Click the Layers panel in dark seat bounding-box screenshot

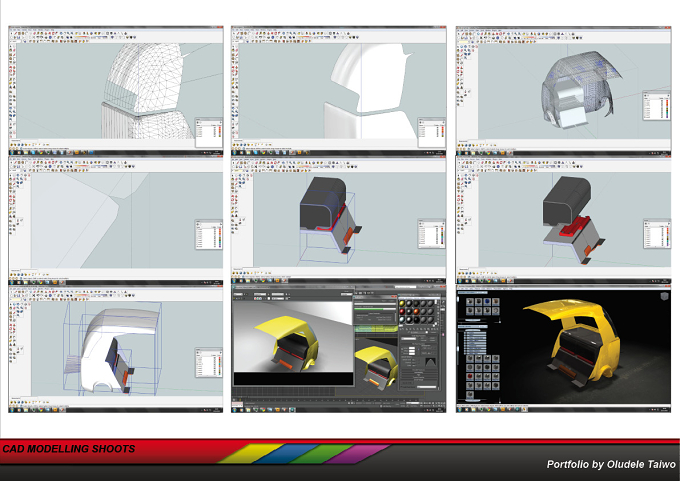(432, 234)
